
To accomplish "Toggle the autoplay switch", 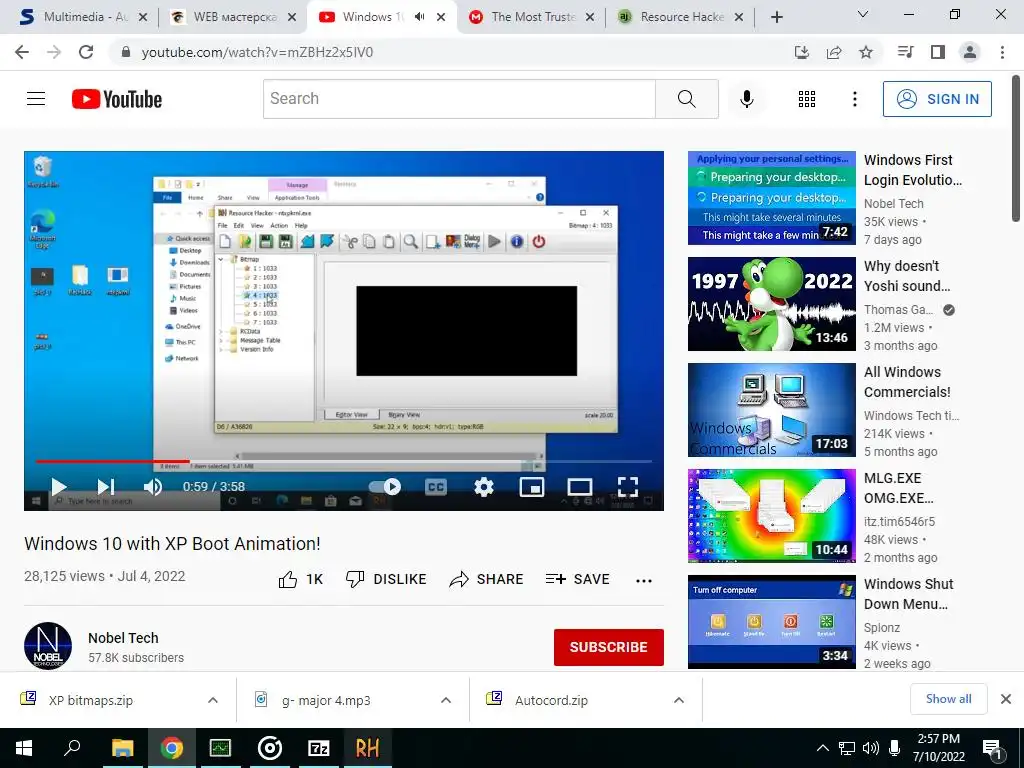I will click(x=385, y=487).
